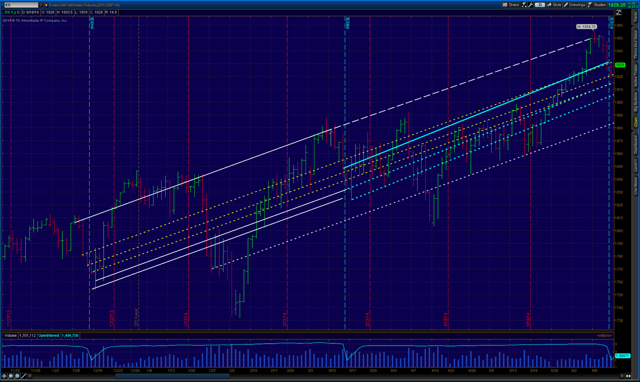This screenshot has height=382, width=640.
Task: Click the zoom out magnifier icon
Action: pos(17,376)
